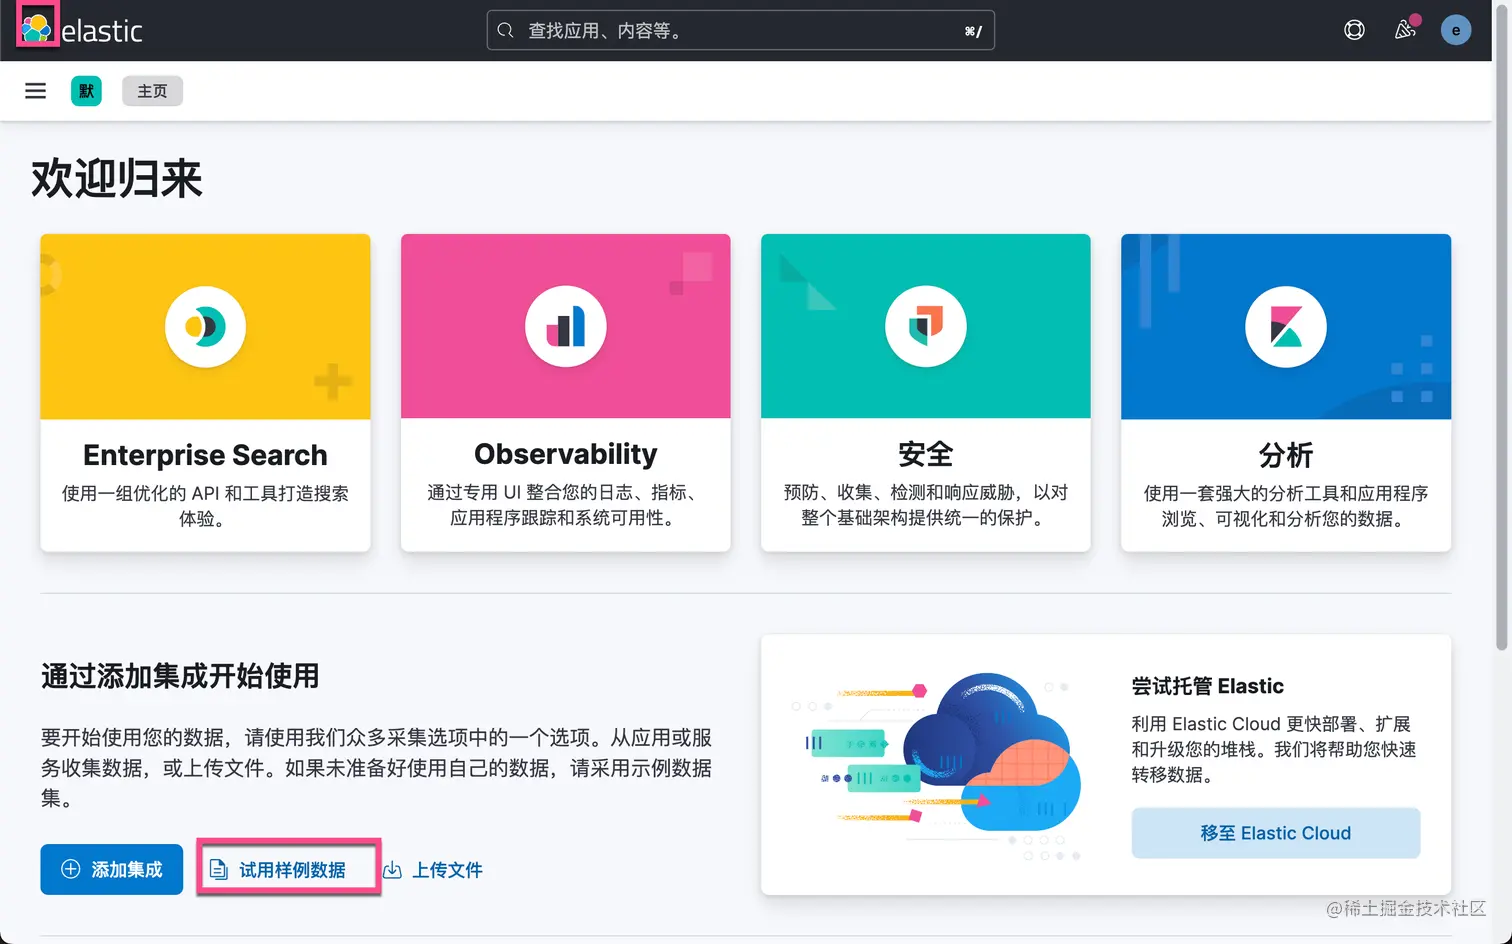Open the user avatar 'e' menu

(1455, 30)
